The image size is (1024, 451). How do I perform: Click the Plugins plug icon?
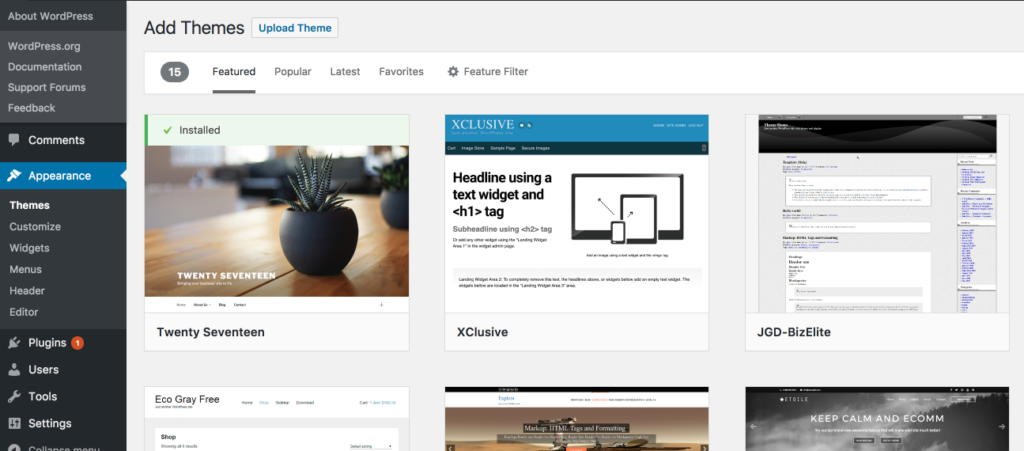pyautogui.click(x=14, y=343)
